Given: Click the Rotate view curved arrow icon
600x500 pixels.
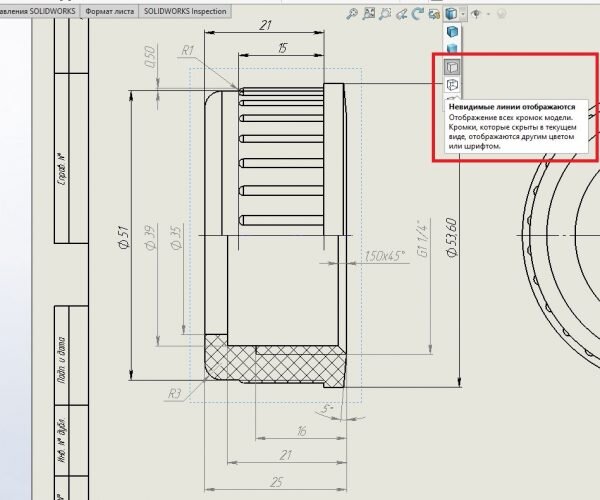Looking at the screenshot, I should 417,14.
